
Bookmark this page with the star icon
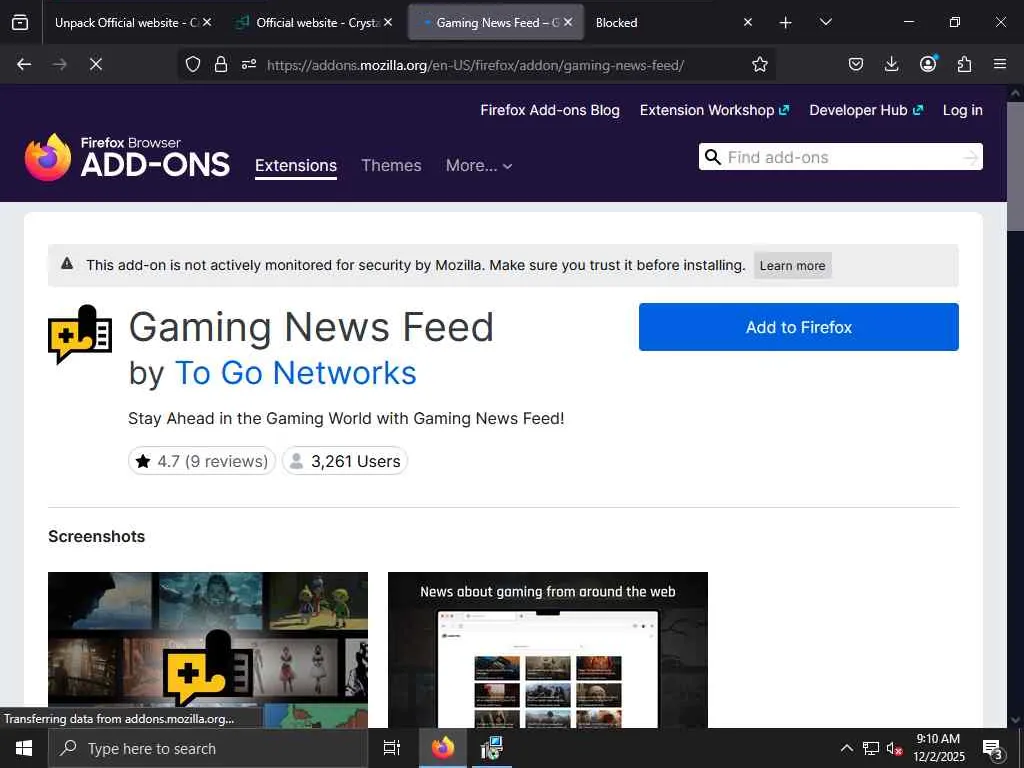click(760, 64)
